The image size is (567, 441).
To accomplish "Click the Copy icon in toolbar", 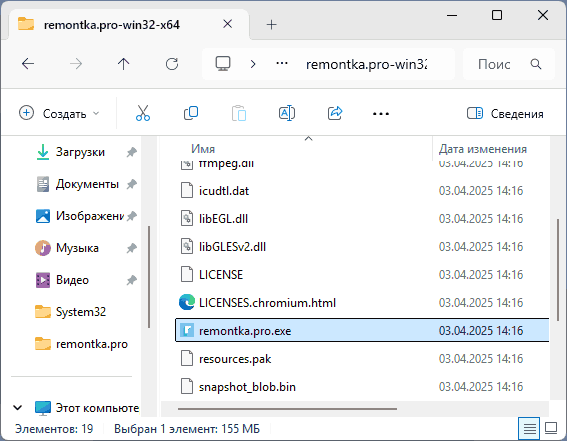I will point(191,113).
